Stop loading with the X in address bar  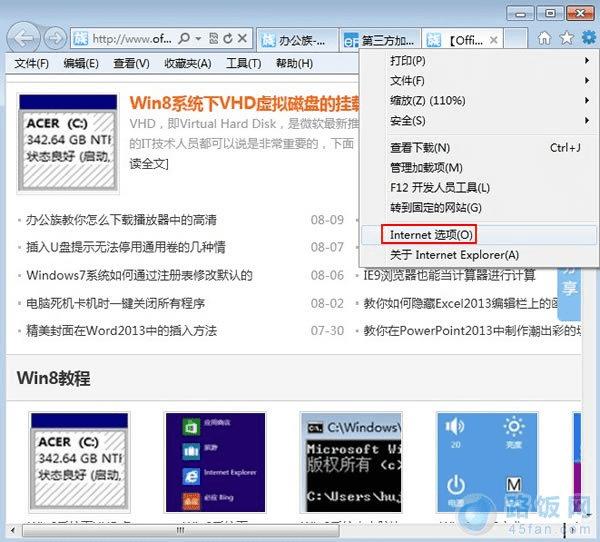click(x=242, y=38)
